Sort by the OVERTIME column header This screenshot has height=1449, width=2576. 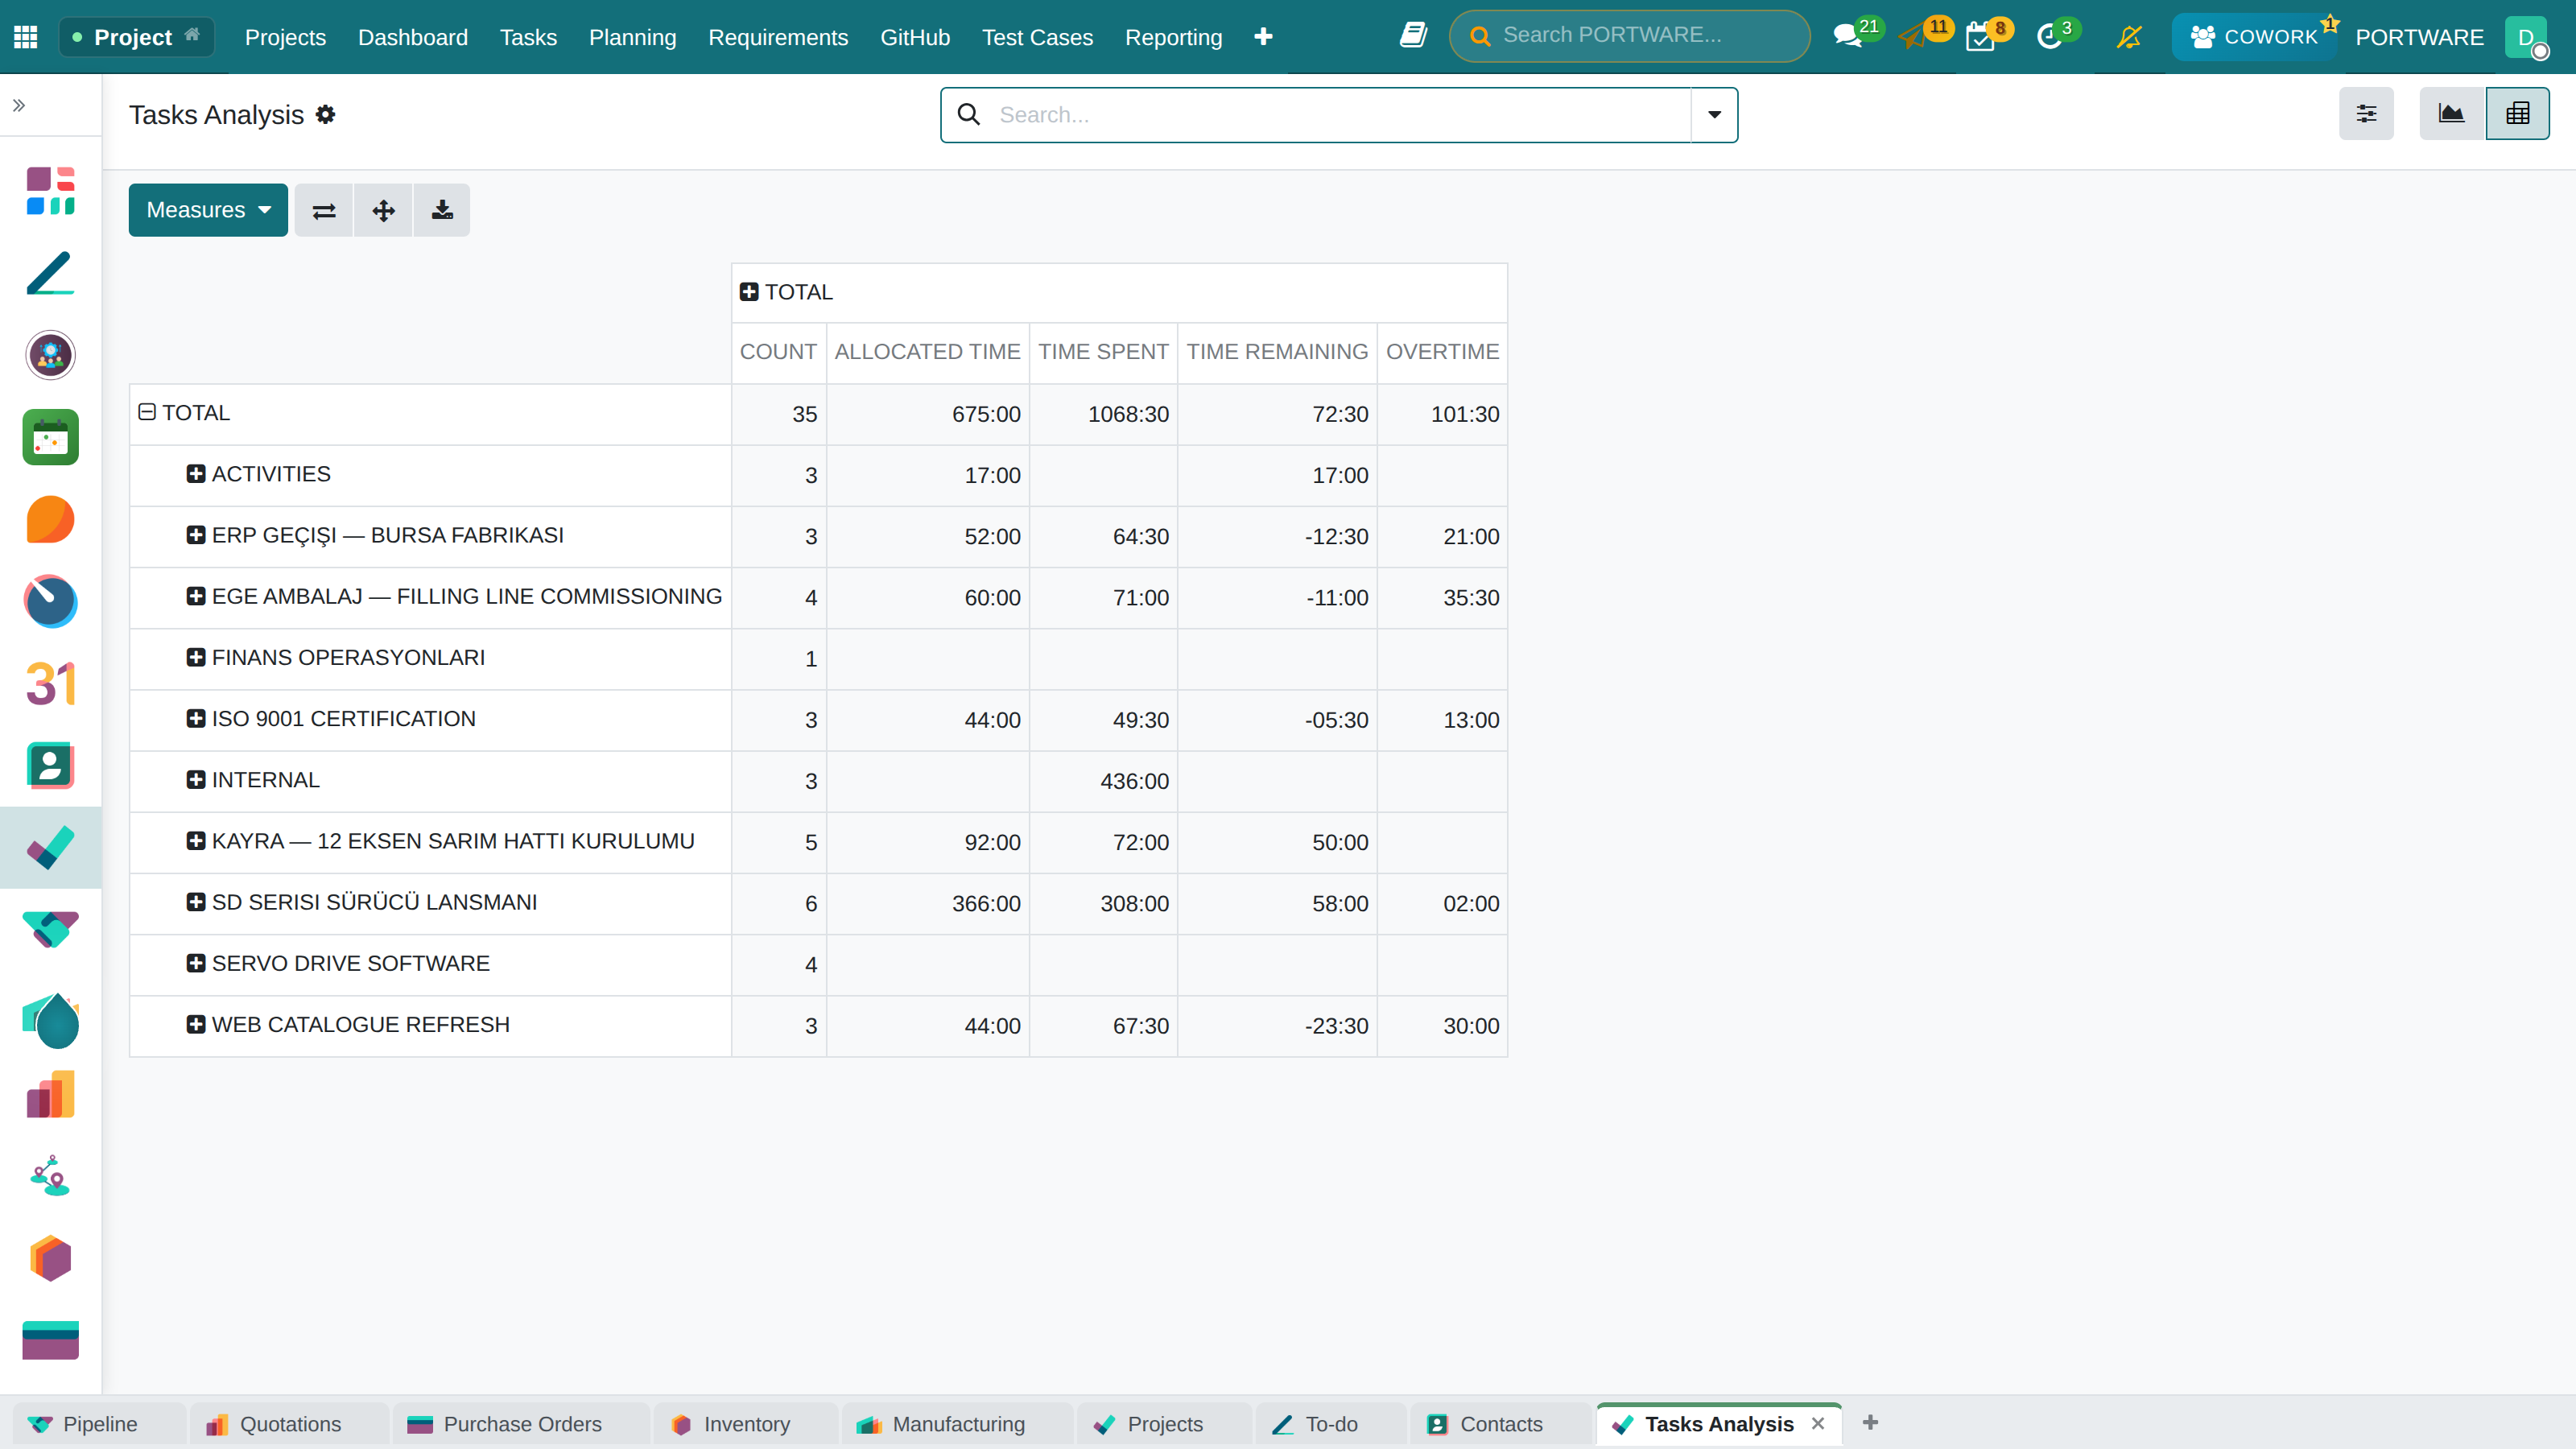pyautogui.click(x=1442, y=352)
